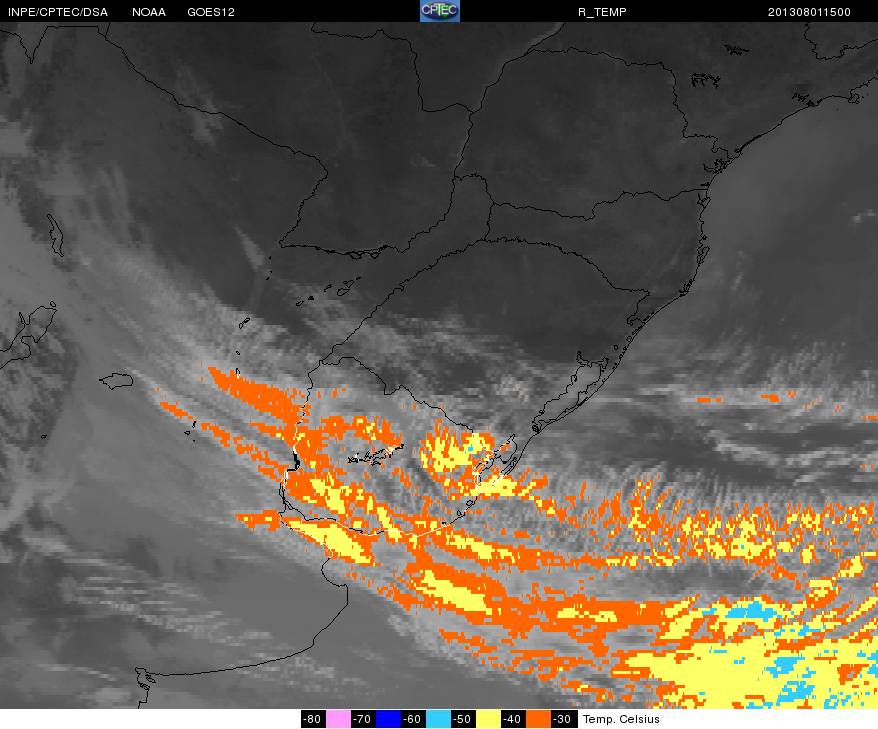The width and height of the screenshot is (878, 729).
Task: Click the yellow legend color swatch
Action: [488, 719]
